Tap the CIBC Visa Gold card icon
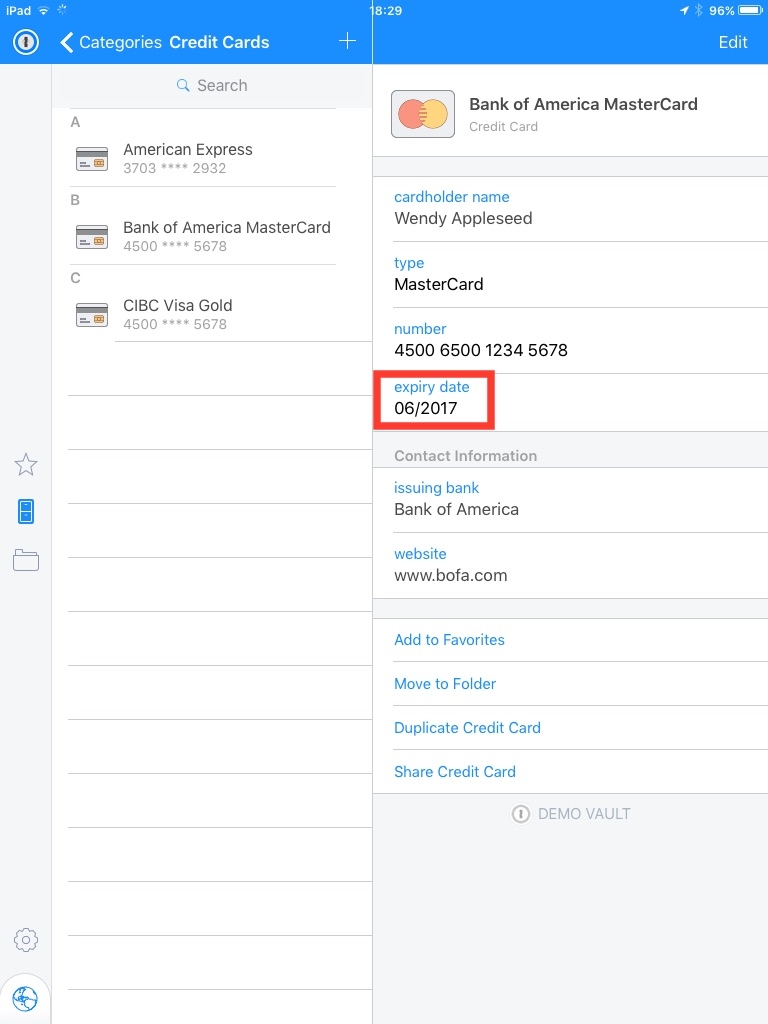 point(92,315)
